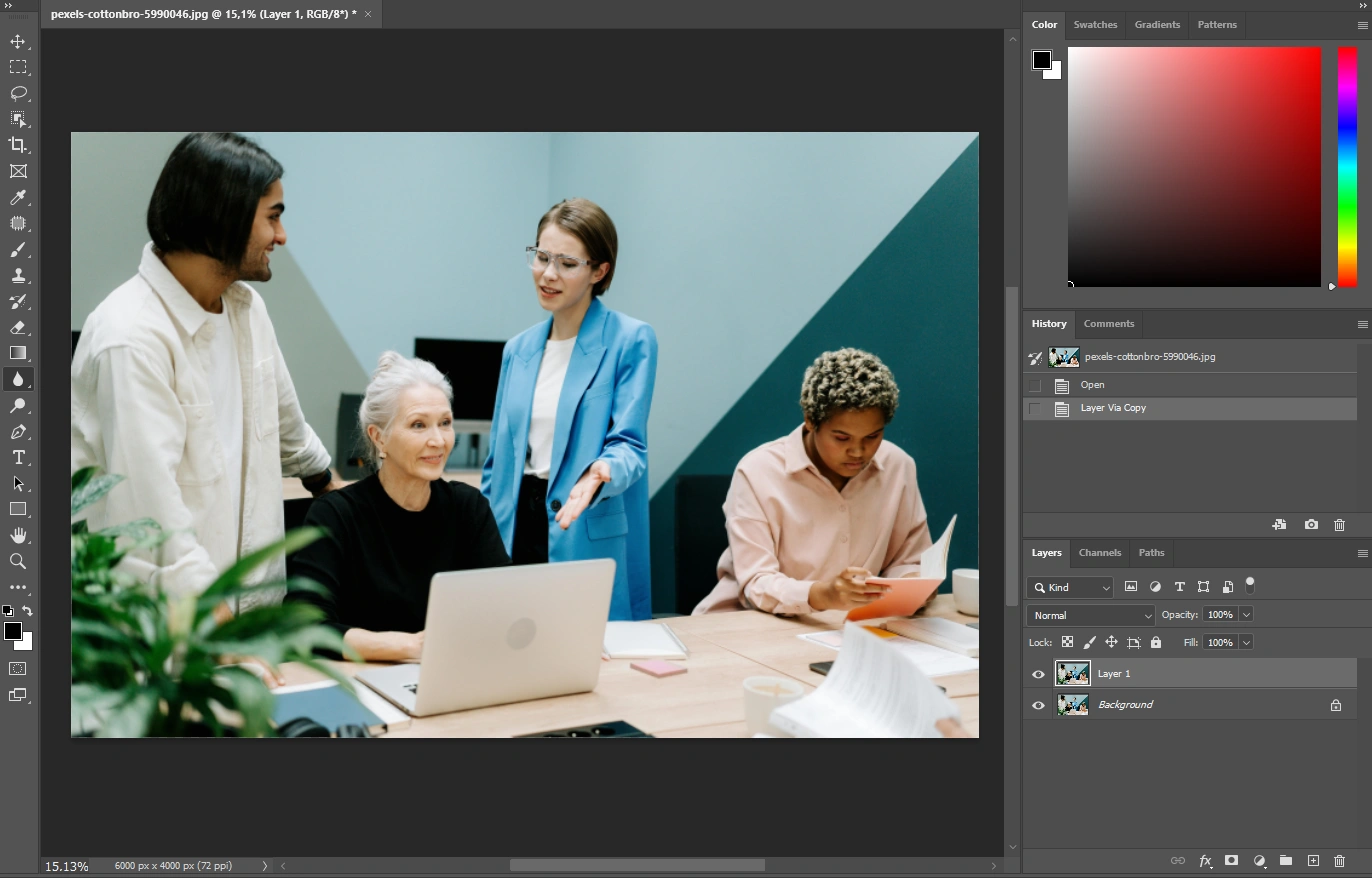1372x878 pixels.
Task: Toggle filter for pixel layers
Action: coord(1131,587)
